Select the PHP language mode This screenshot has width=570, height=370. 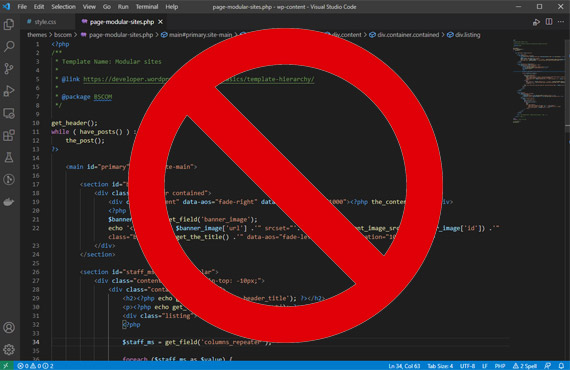point(500,366)
